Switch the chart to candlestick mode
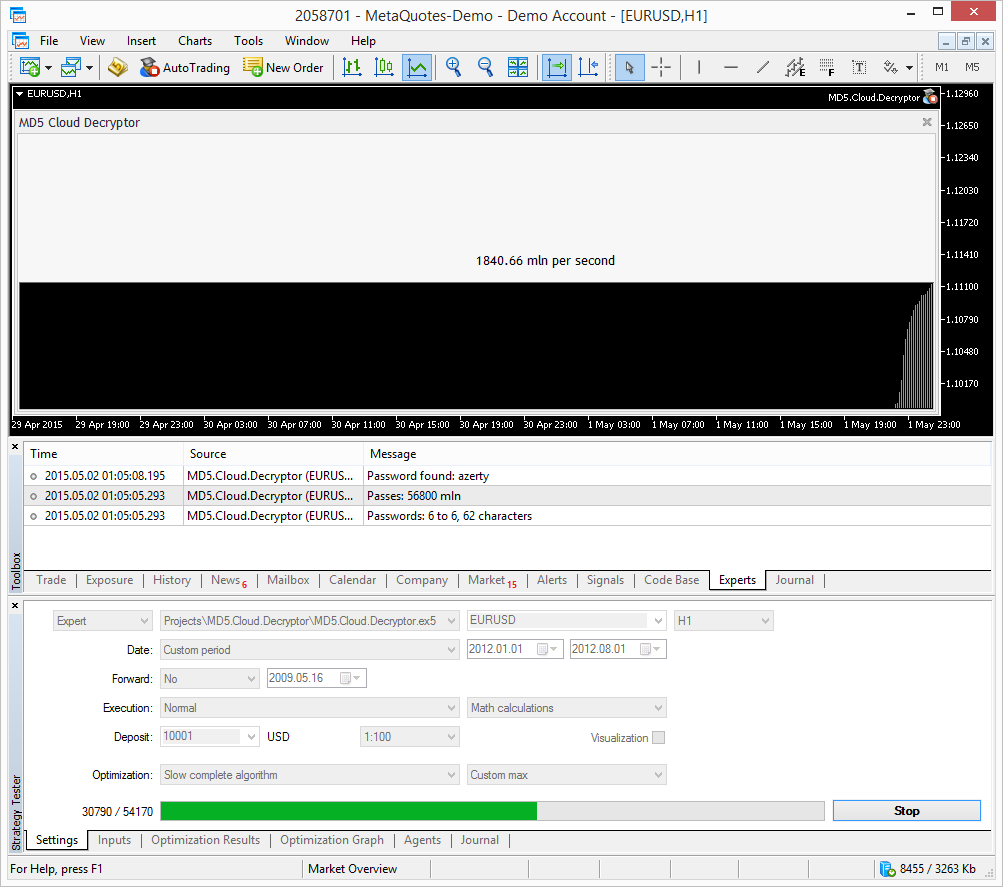The width and height of the screenshot is (1003, 887). 384,67
